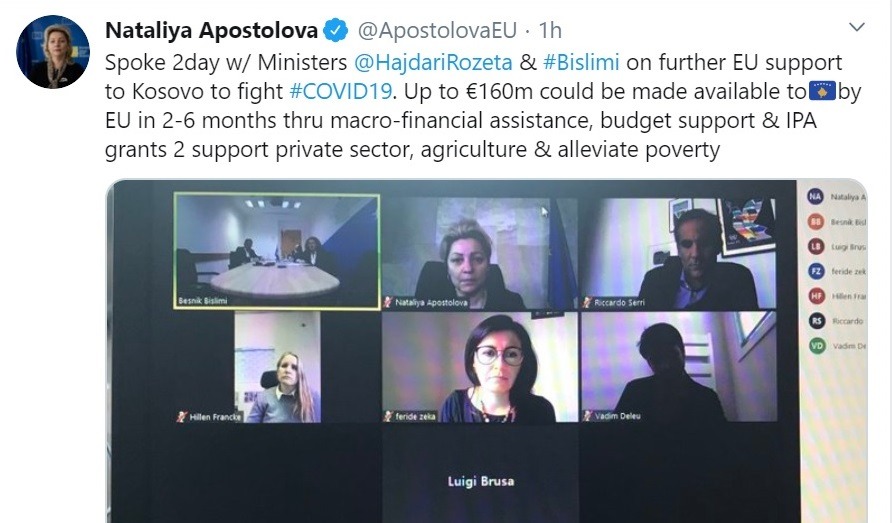This screenshot has width=892, height=523.
Task: Click the Nataliya Apostolova display name
Action: [x=211, y=30]
